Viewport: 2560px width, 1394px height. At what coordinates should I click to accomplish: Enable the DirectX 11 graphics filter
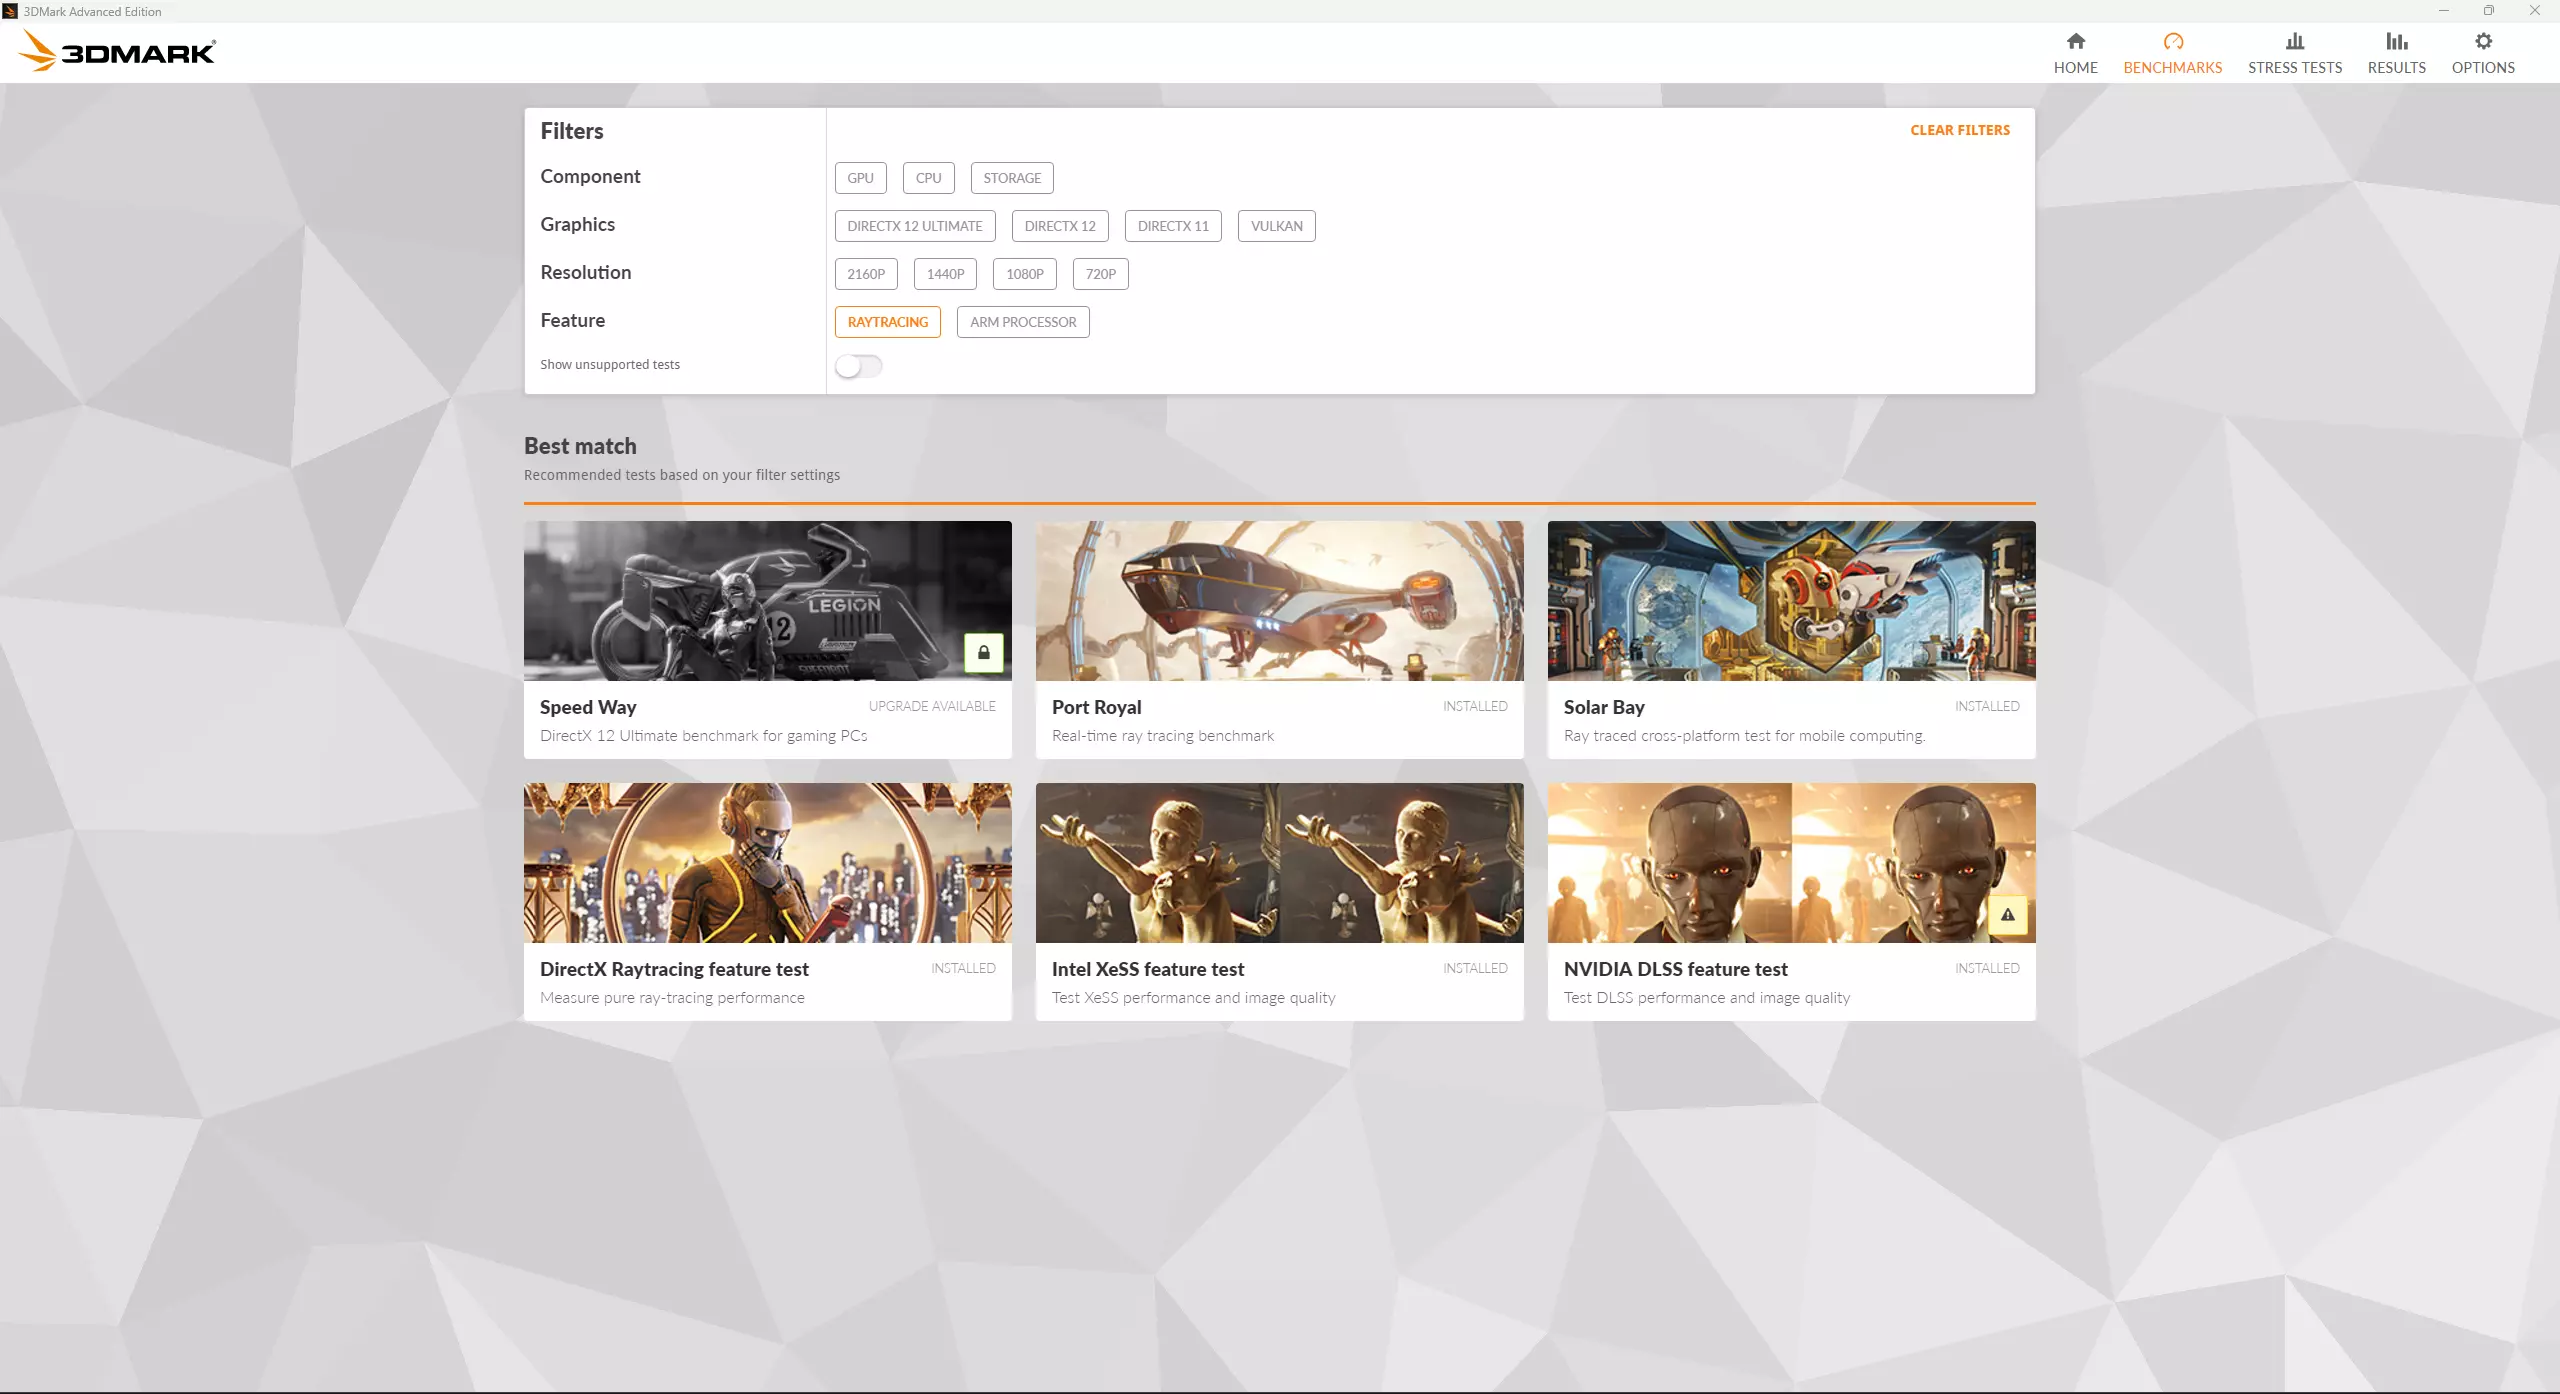(x=1172, y=226)
